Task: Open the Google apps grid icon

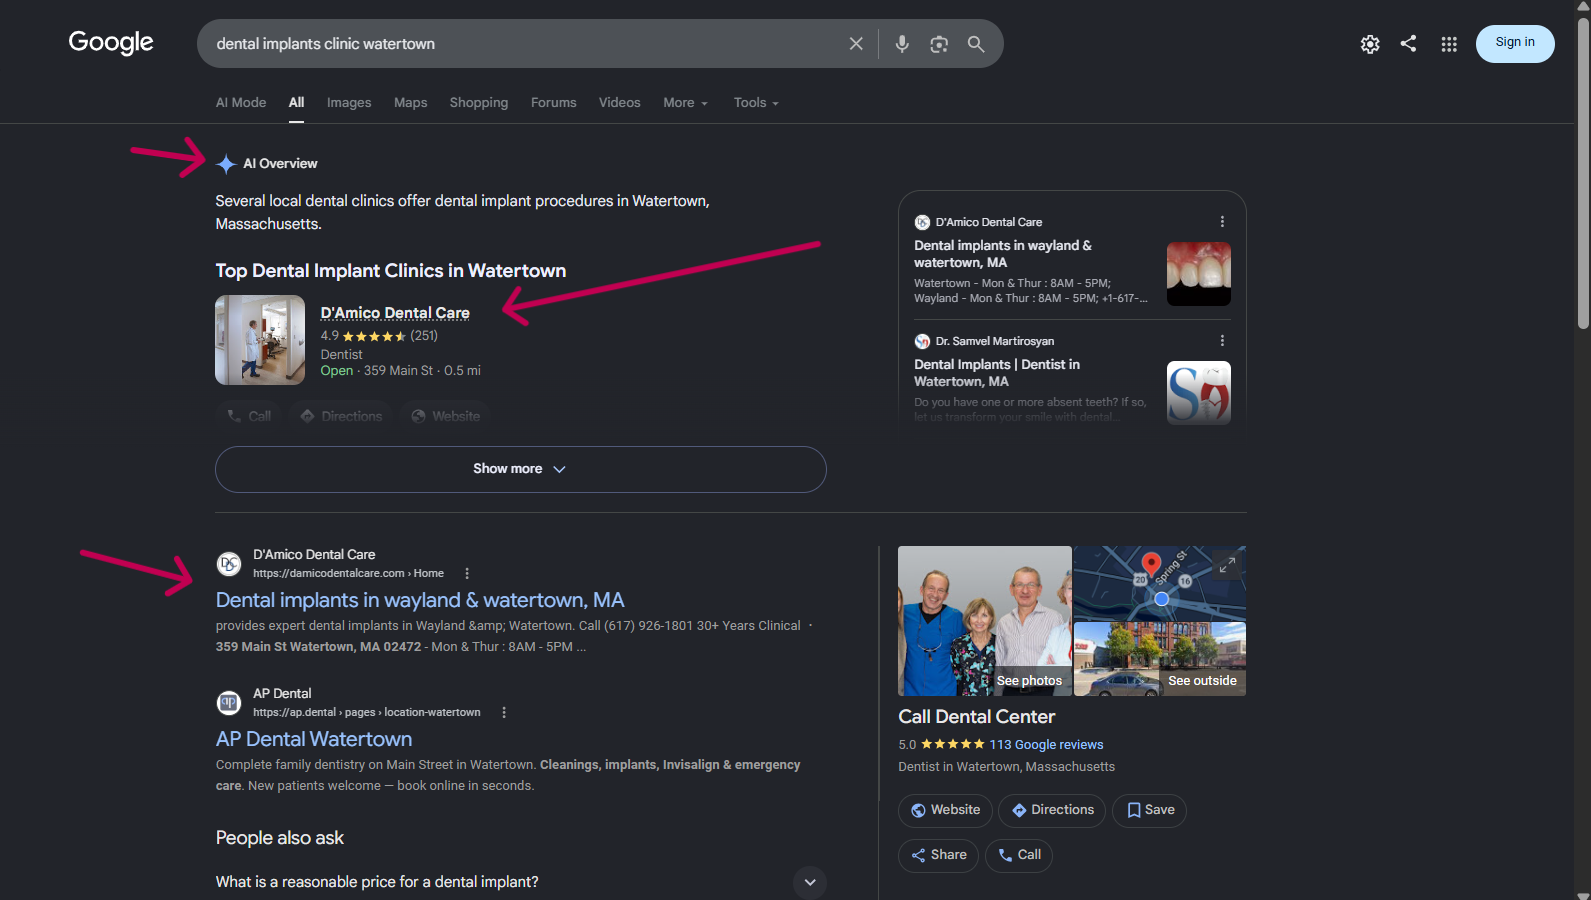Action: pyautogui.click(x=1449, y=44)
